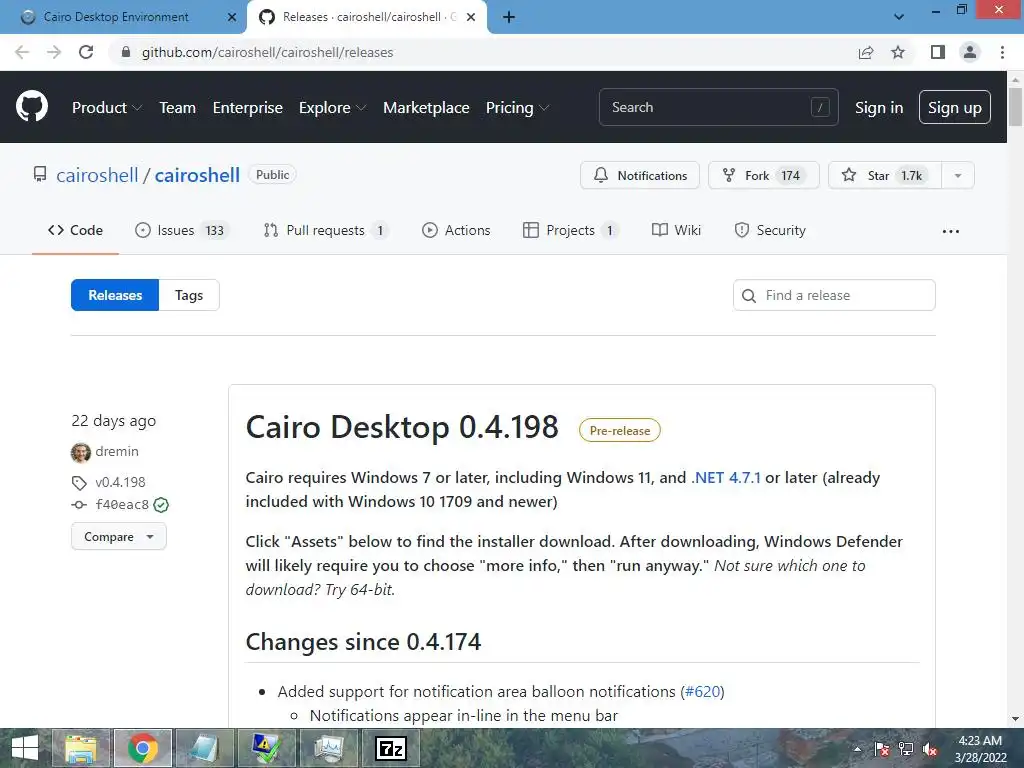Click the Action Center flag icon
The image size is (1024, 768).
point(882,749)
